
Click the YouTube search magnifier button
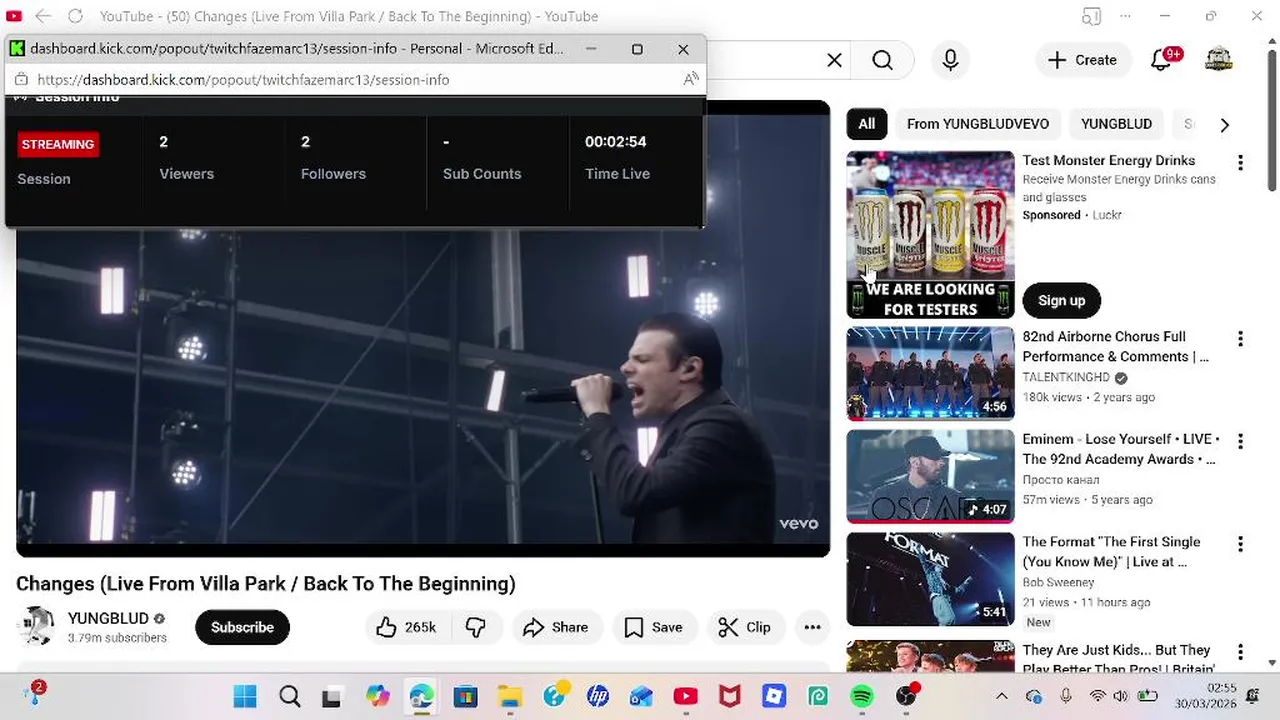coord(882,60)
